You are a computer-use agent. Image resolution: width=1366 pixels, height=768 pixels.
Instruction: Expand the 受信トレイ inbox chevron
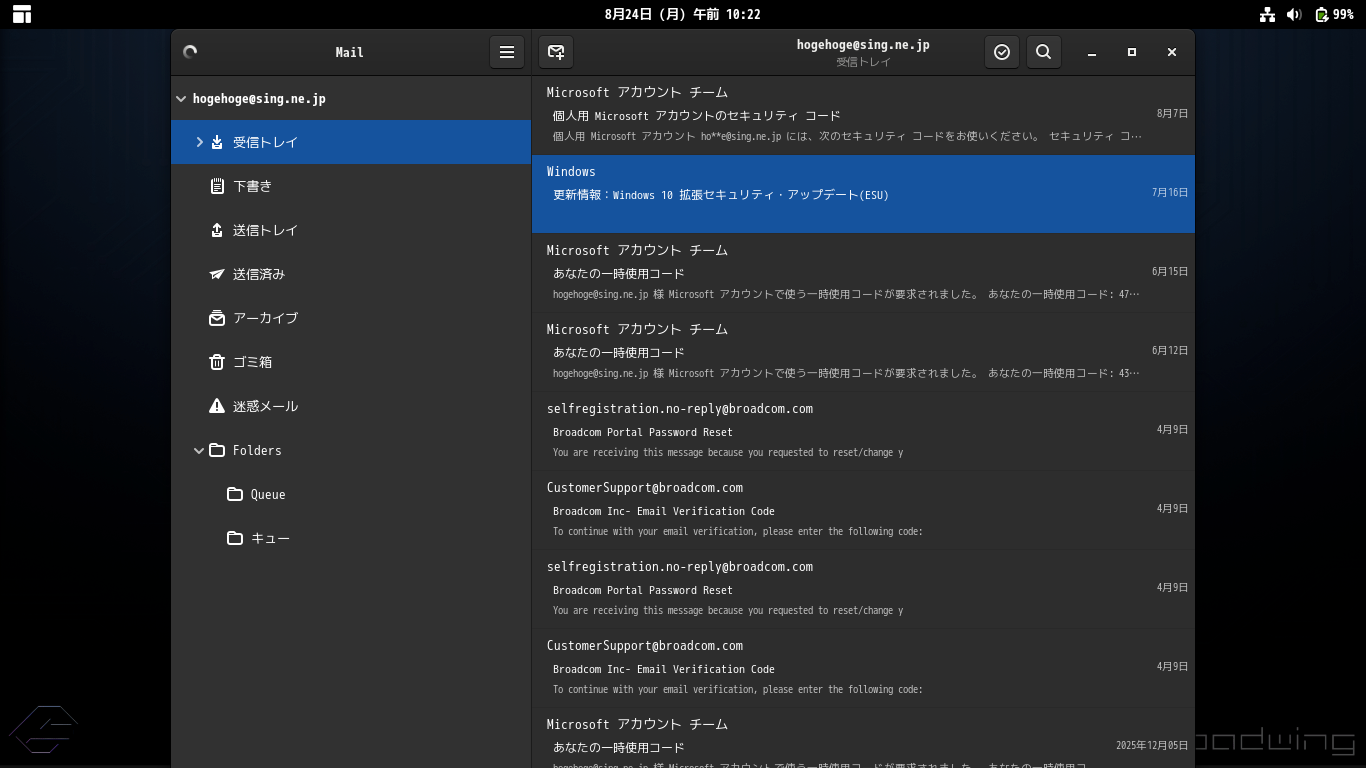click(x=199, y=142)
